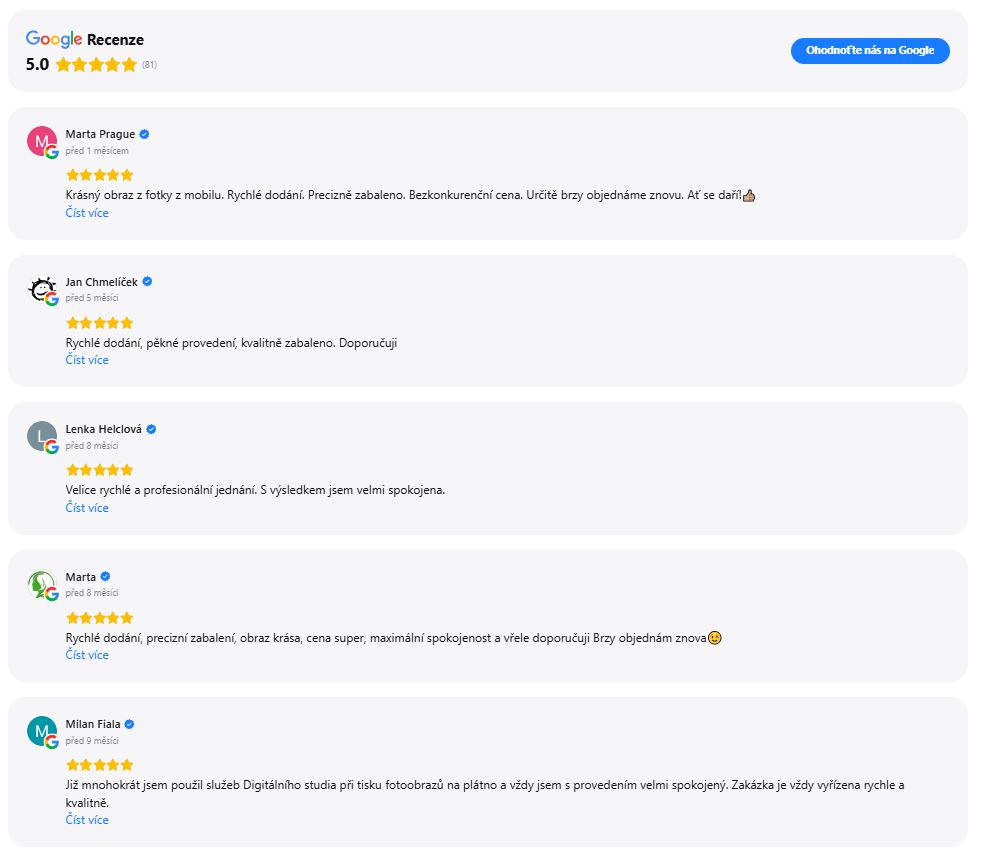Click the smiley emoji in Marta's review

click(x=716, y=636)
